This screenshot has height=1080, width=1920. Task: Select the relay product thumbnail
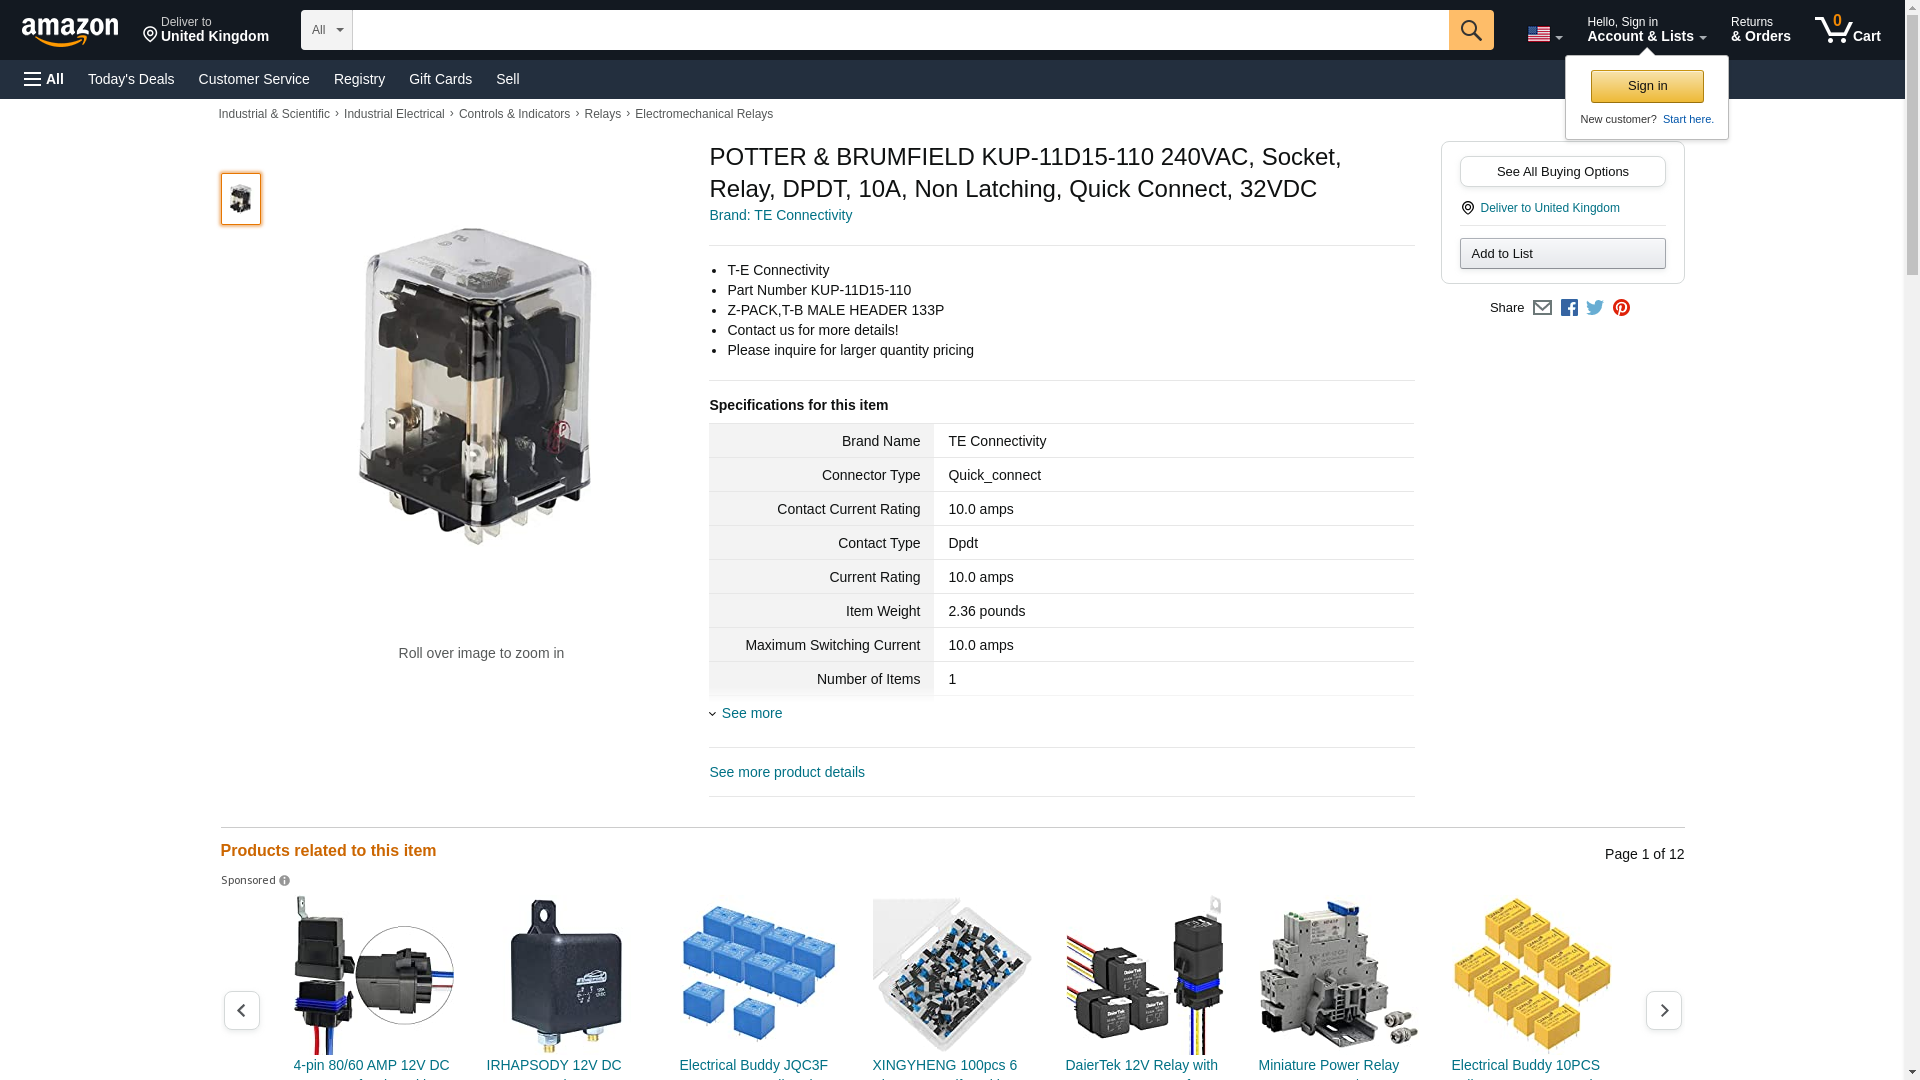tap(241, 198)
